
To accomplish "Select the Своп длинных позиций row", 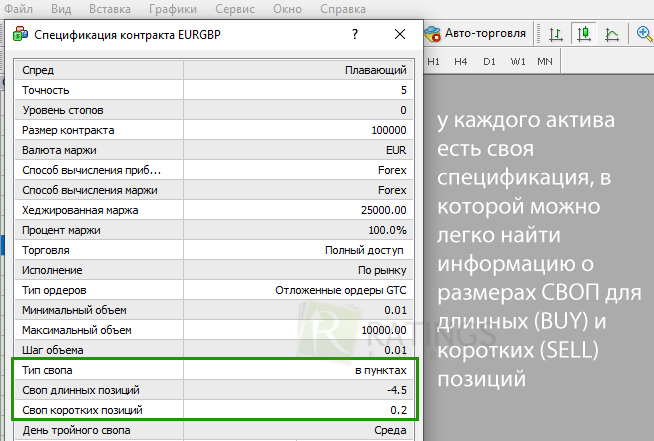I will click(214, 390).
